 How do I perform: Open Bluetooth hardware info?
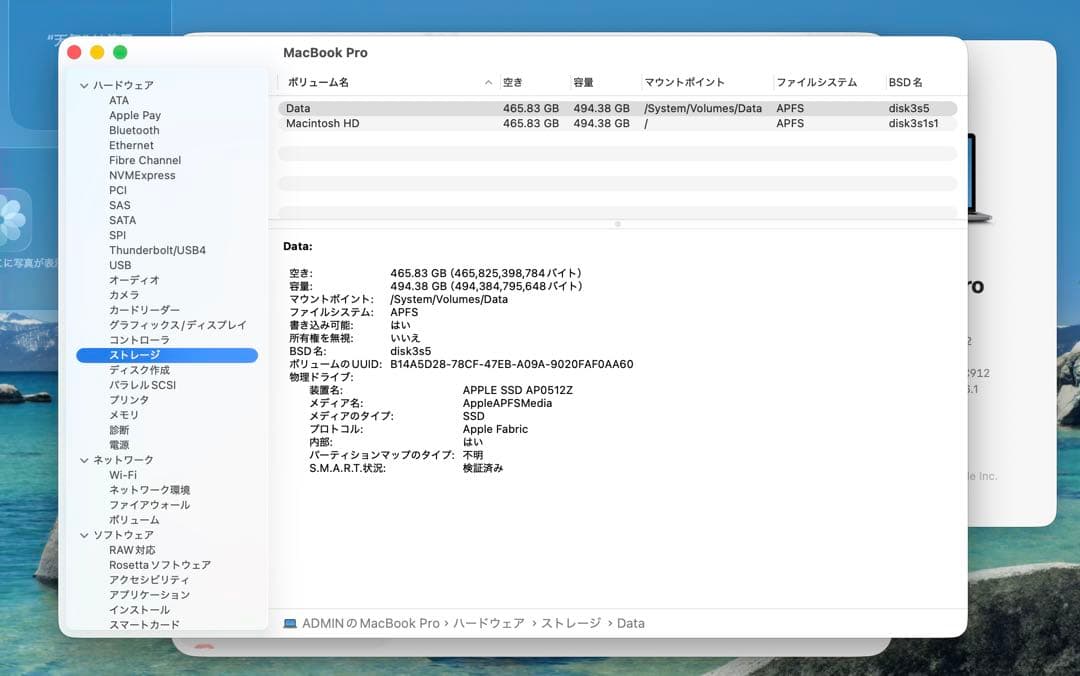(x=134, y=131)
